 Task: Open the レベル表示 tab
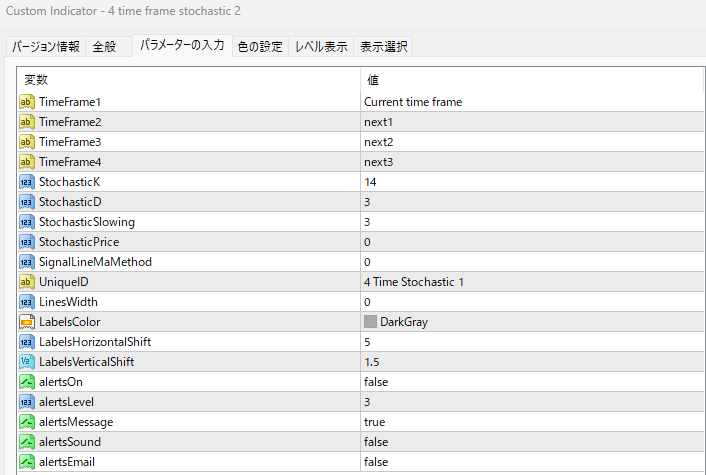click(x=321, y=47)
